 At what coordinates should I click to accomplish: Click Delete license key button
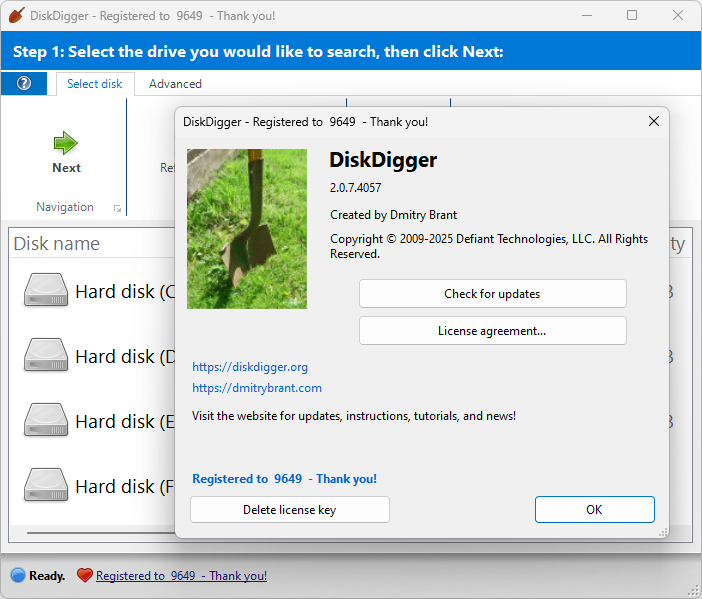[x=290, y=509]
